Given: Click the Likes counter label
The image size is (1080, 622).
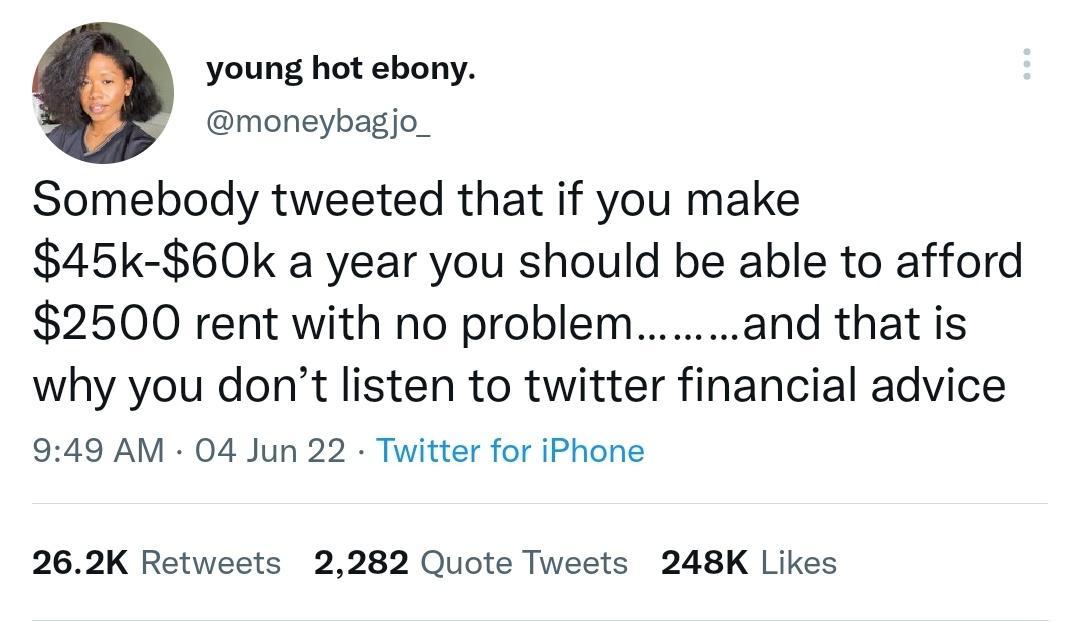Looking at the screenshot, I should [797, 563].
